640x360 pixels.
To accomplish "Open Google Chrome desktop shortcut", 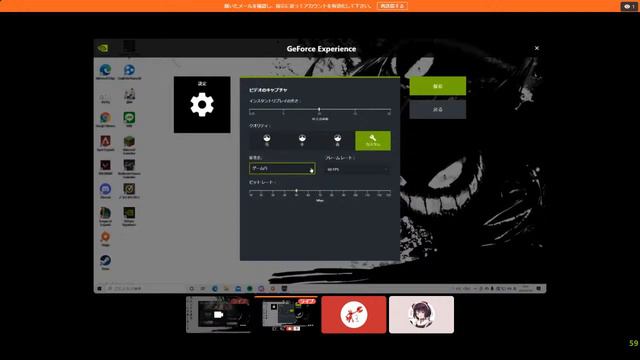I will click(105, 119).
